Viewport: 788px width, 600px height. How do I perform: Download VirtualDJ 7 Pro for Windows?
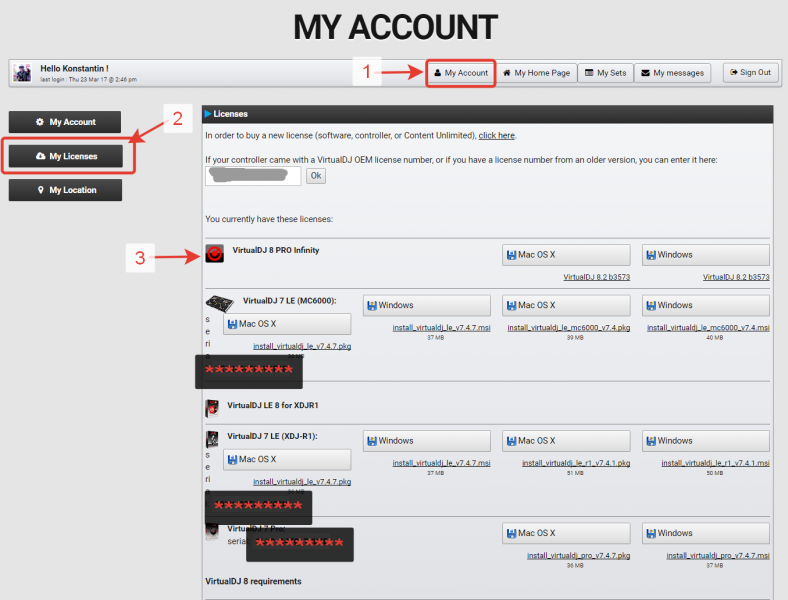point(706,533)
